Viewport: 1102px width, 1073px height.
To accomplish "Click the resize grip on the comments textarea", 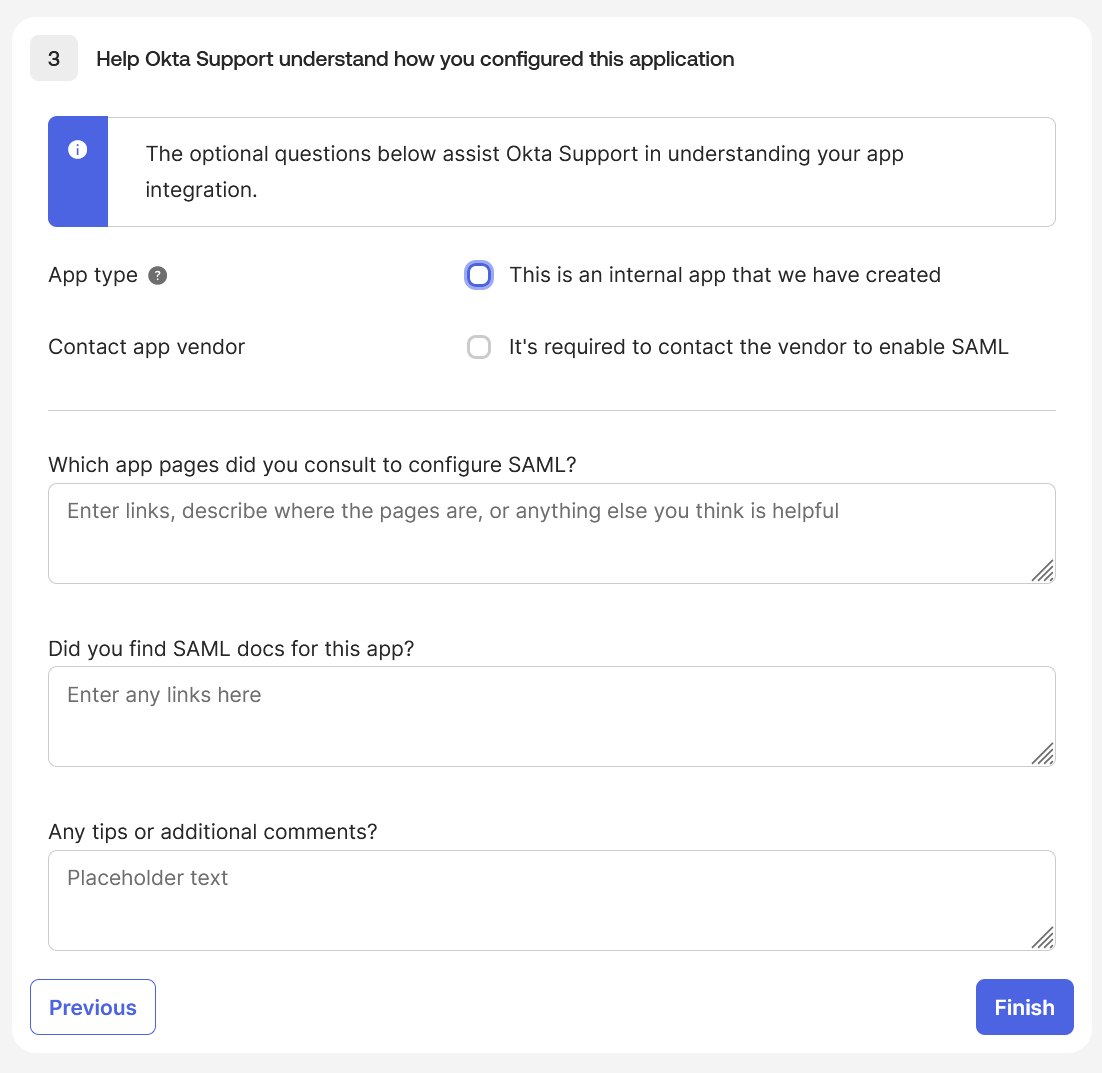I will [x=1045, y=939].
